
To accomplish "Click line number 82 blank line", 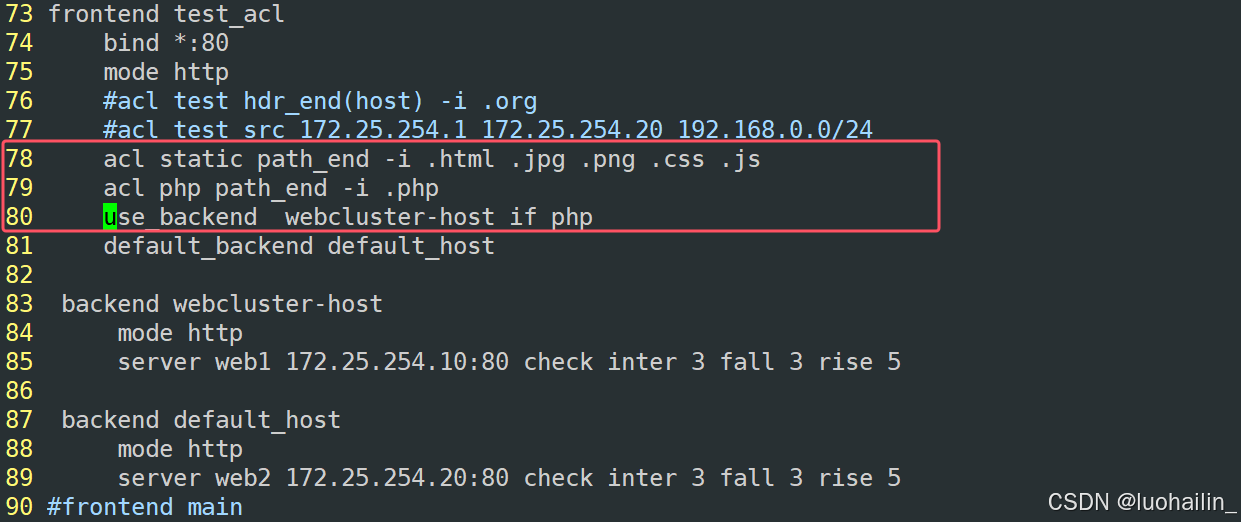I will [x=19, y=275].
